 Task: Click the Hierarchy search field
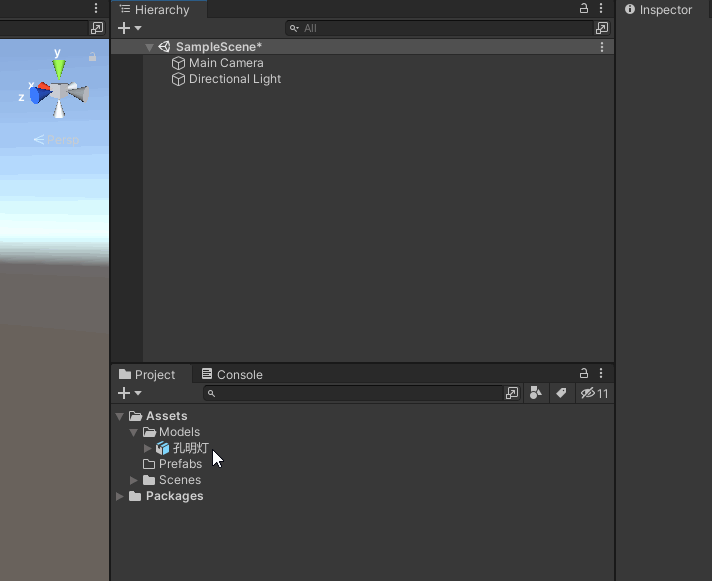[440, 28]
